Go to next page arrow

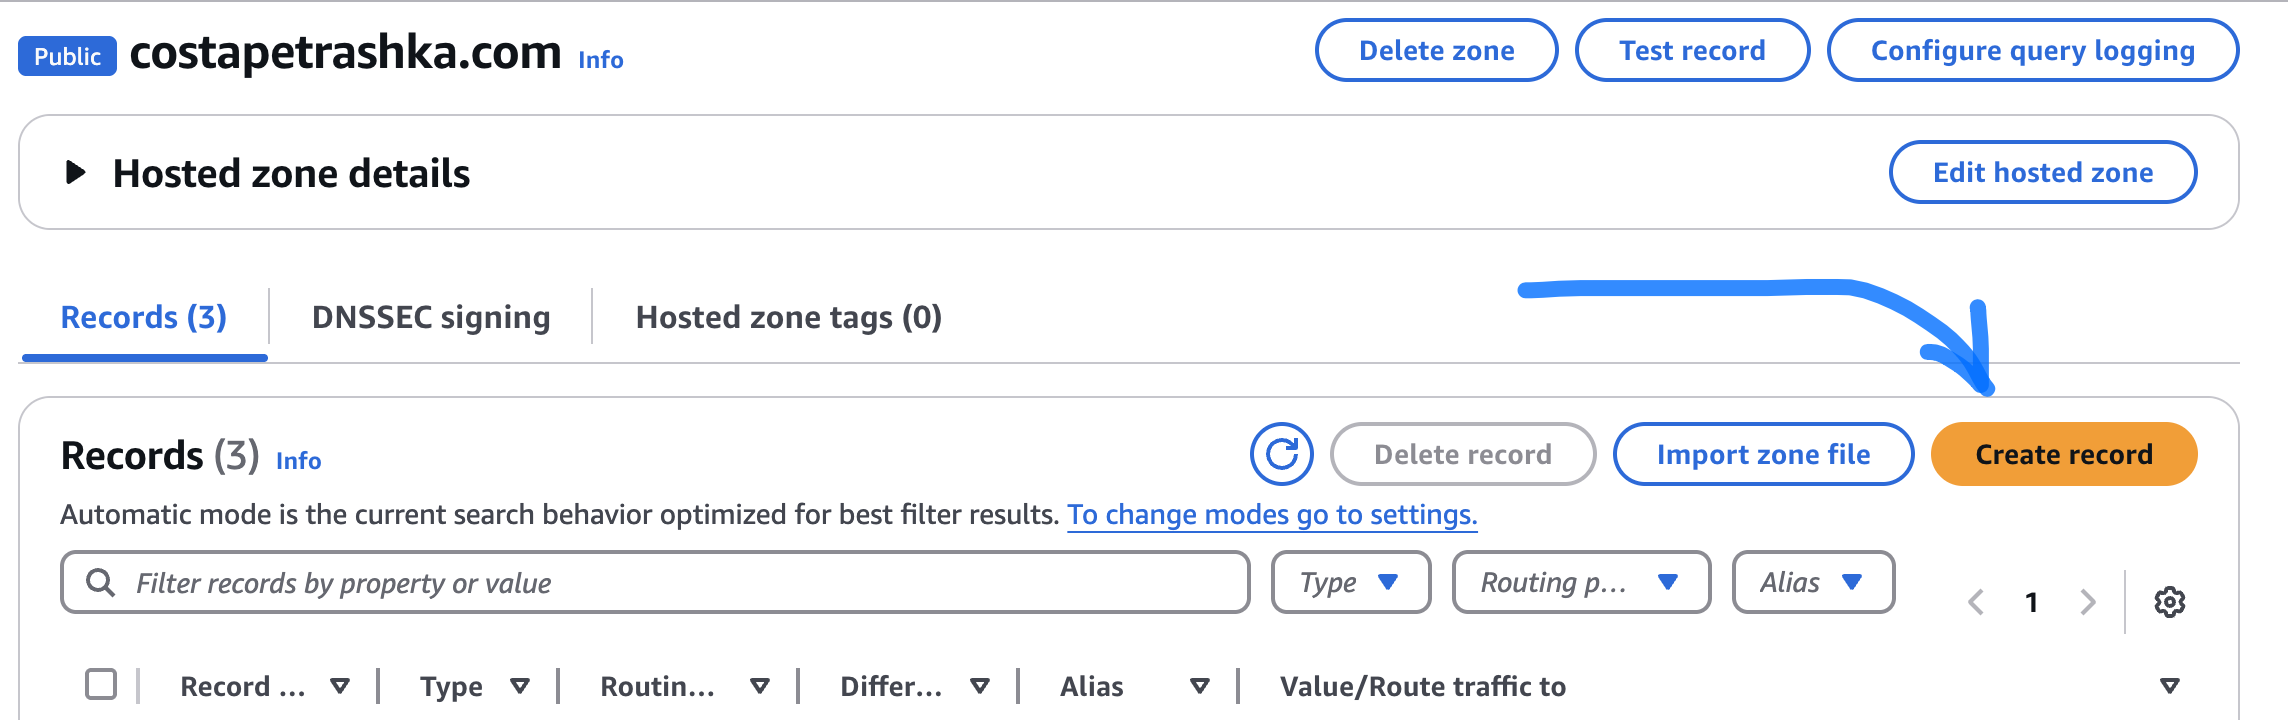pyautogui.click(x=2088, y=602)
